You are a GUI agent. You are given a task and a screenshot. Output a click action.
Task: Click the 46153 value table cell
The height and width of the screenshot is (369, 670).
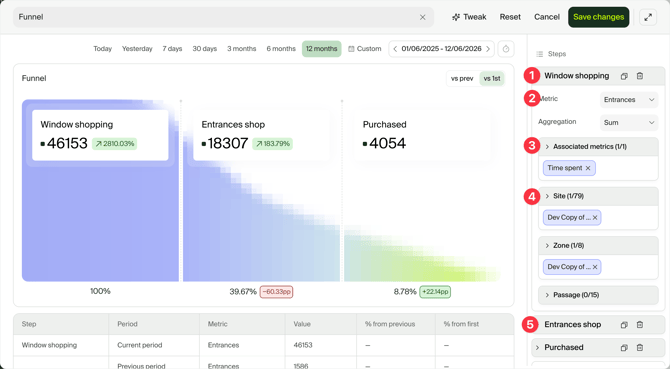(x=321, y=345)
